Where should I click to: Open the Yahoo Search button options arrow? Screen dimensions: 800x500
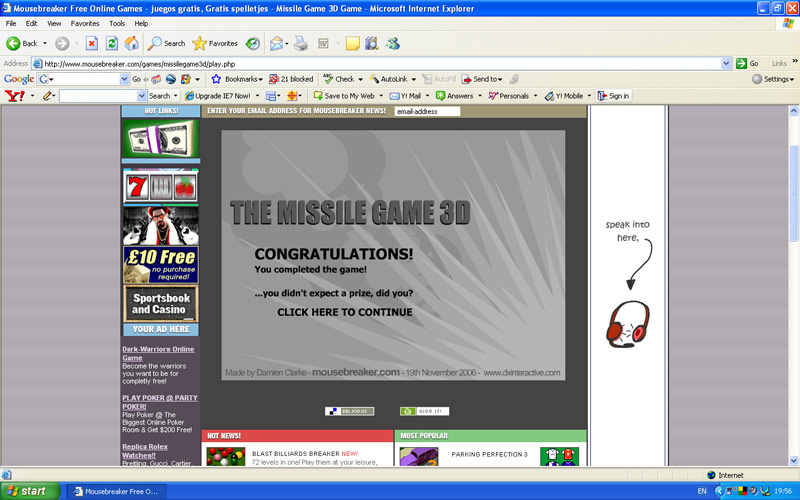tap(176, 95)
